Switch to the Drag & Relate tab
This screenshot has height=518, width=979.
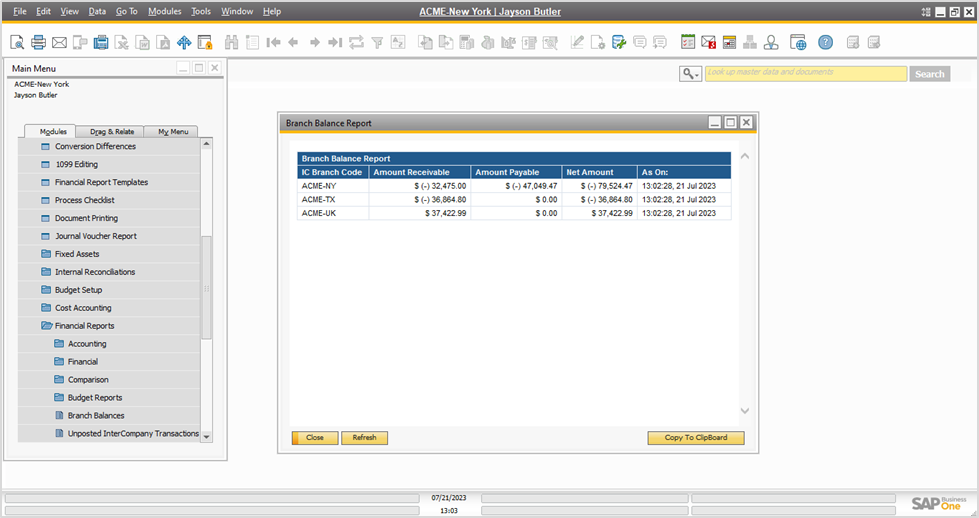(x=111, y=132)
